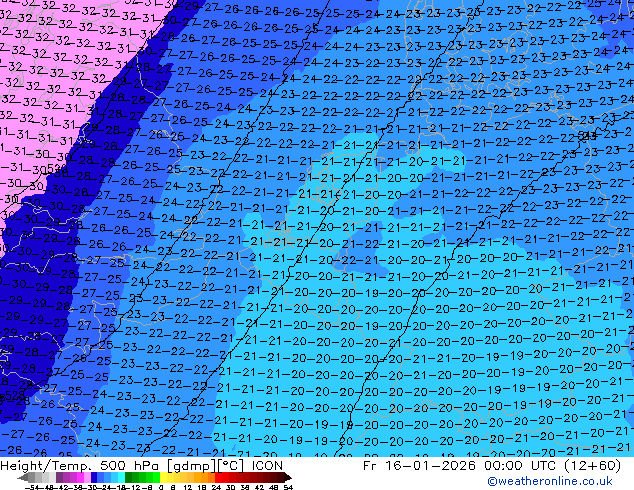Image resolution: width=634 pixels, height=490 pixels.
Task: Pick the bright yellow legend color swatch
Action: coord(163,477)
